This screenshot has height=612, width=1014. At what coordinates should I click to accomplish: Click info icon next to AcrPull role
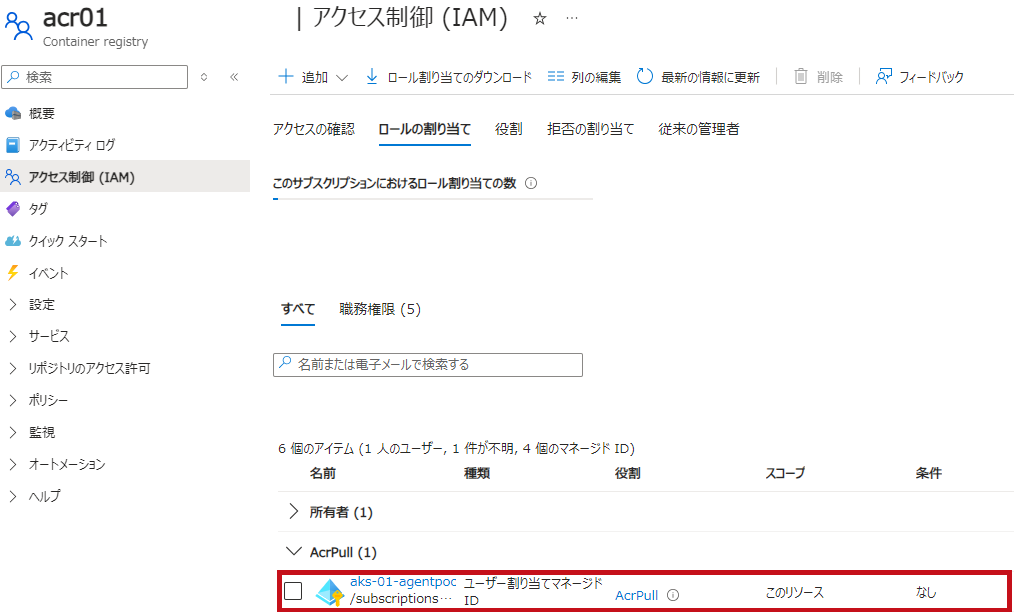click(673, 595)
